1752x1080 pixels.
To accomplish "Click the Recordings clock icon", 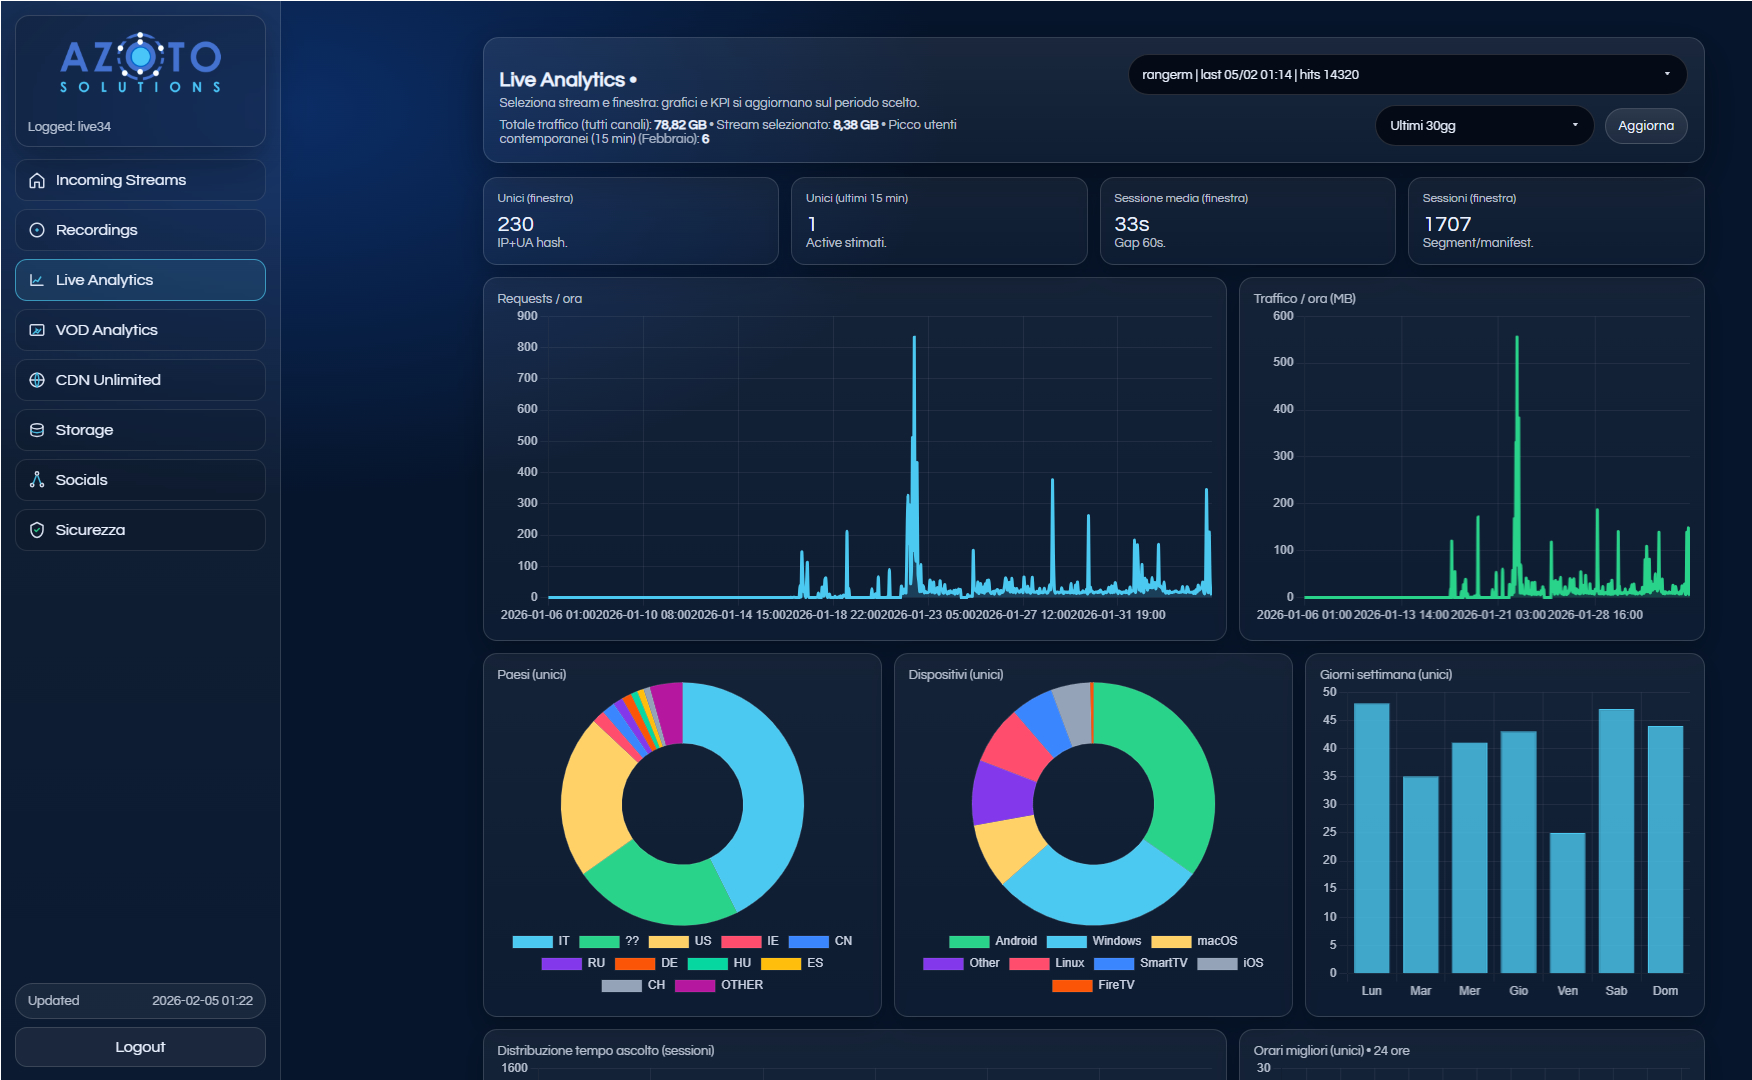I will (x=37, y=230).
